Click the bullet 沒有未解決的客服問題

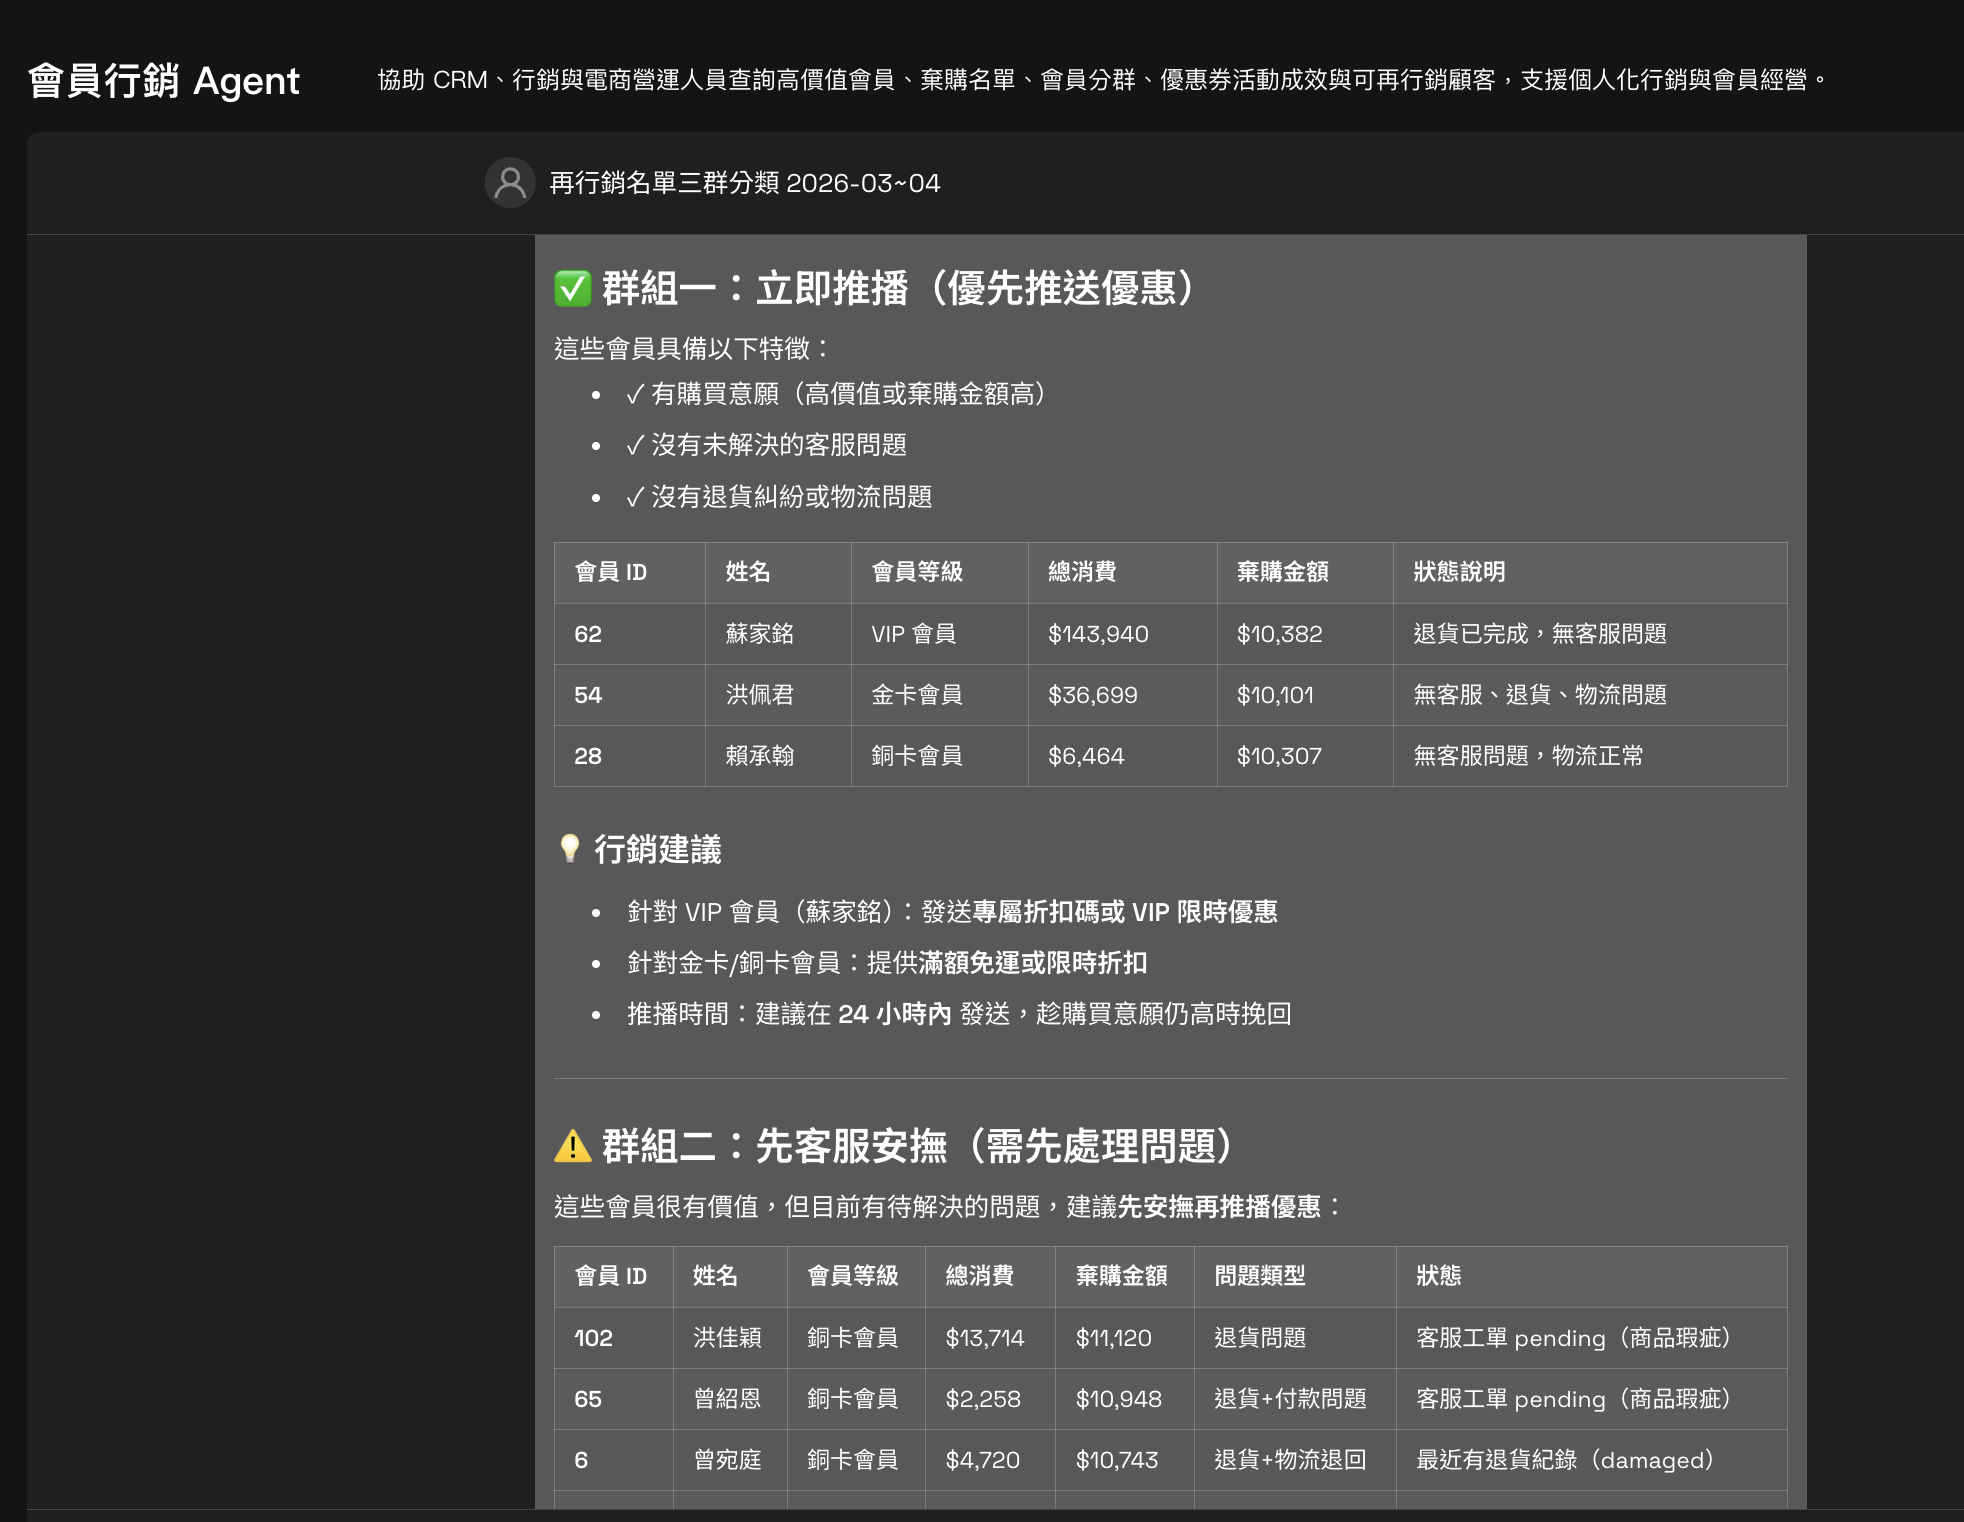[767, 445]
